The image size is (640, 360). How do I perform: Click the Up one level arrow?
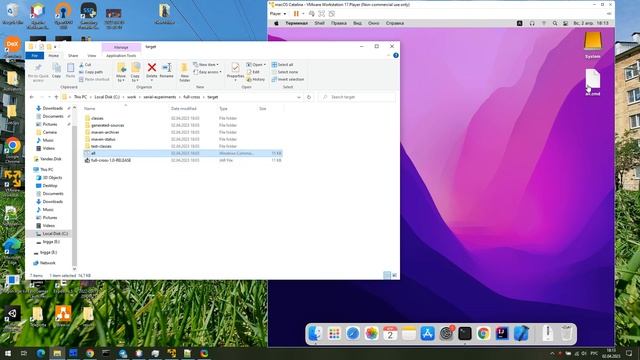click(56, 97)
